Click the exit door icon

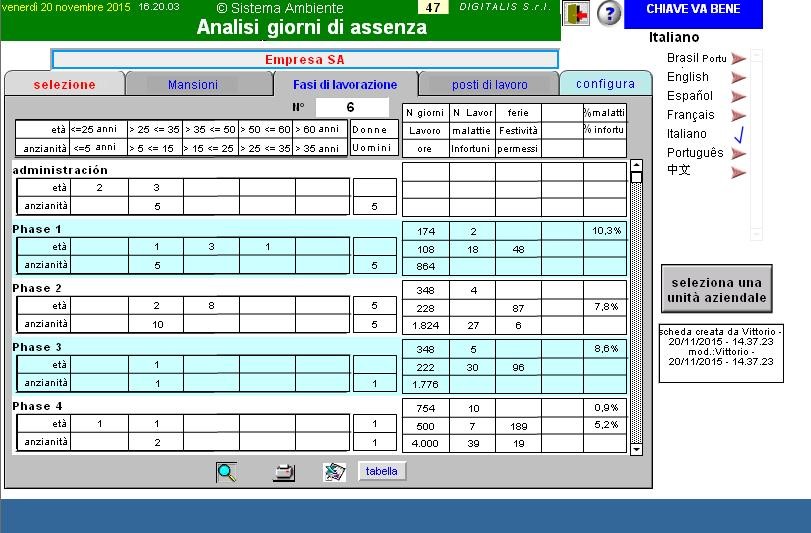576,14
